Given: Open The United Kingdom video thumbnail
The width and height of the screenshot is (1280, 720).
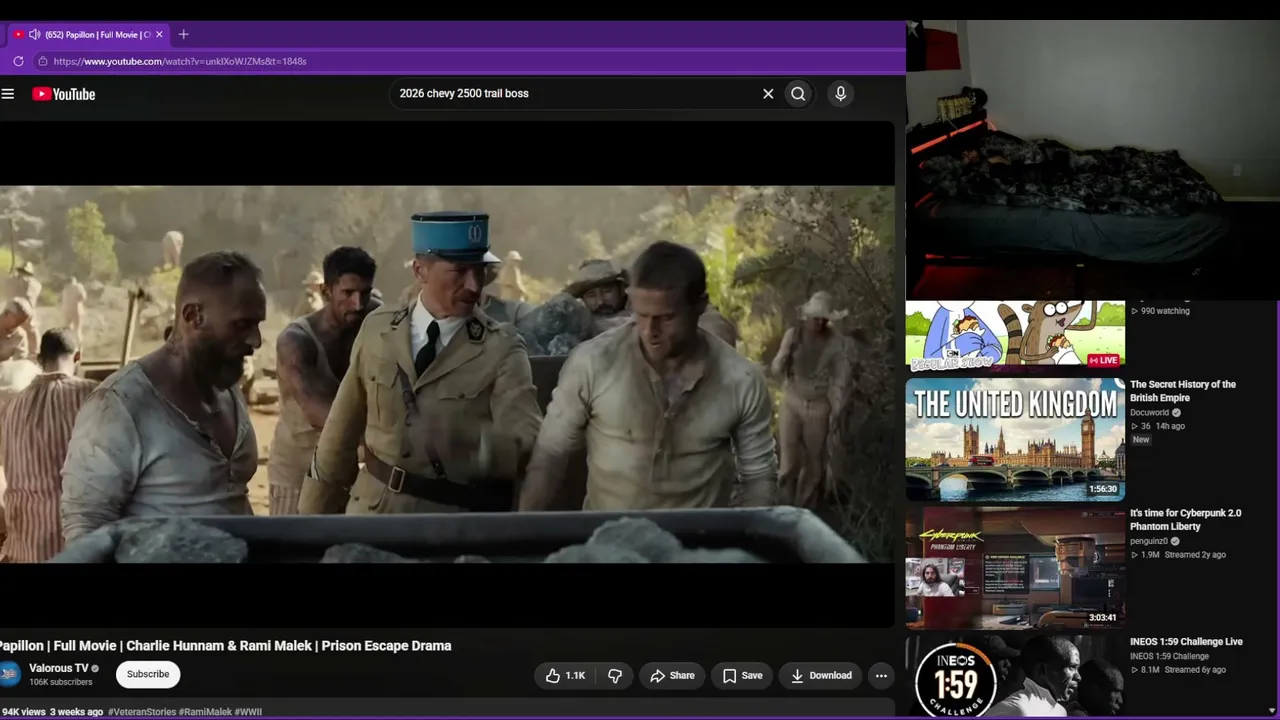Looking at the screenshot, I should pos(1015,439).
